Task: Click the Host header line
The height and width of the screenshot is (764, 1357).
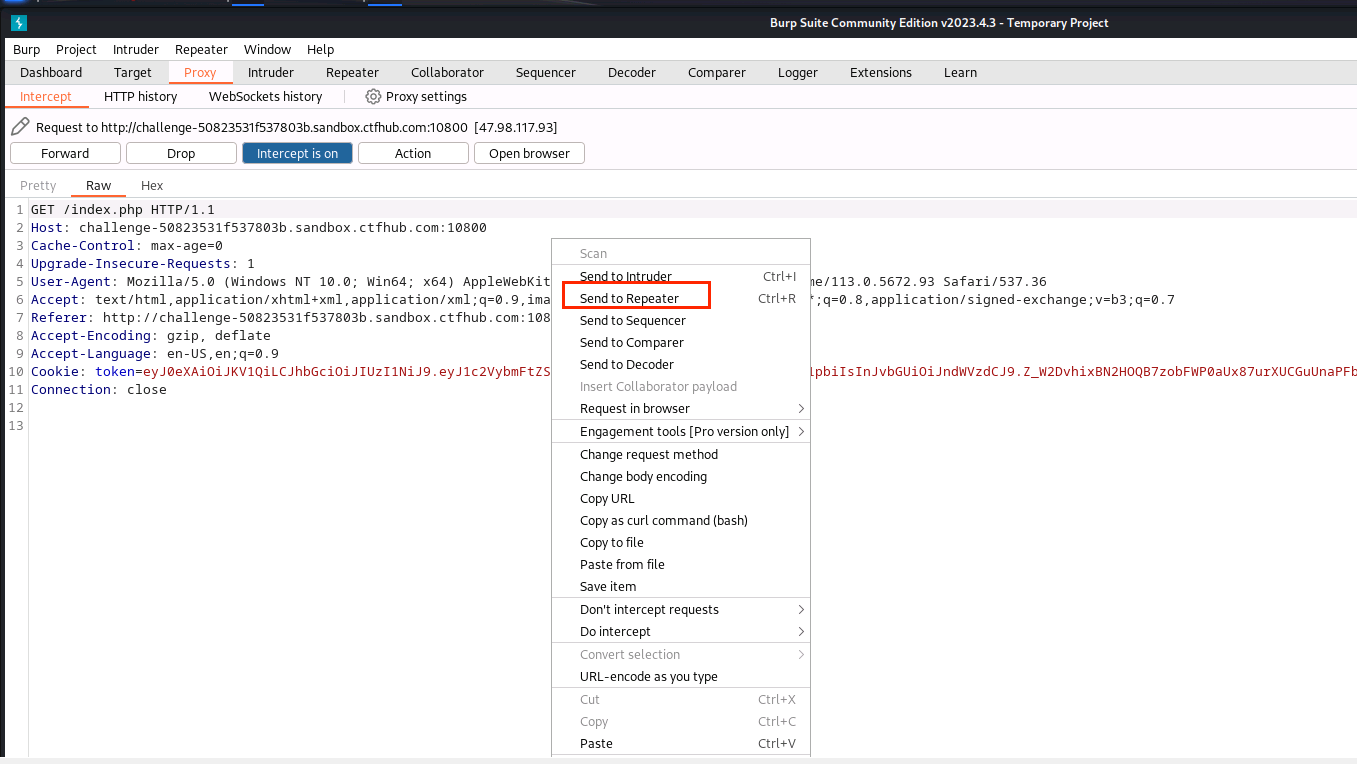Action: pyautogui.click(x=259, y=227)
